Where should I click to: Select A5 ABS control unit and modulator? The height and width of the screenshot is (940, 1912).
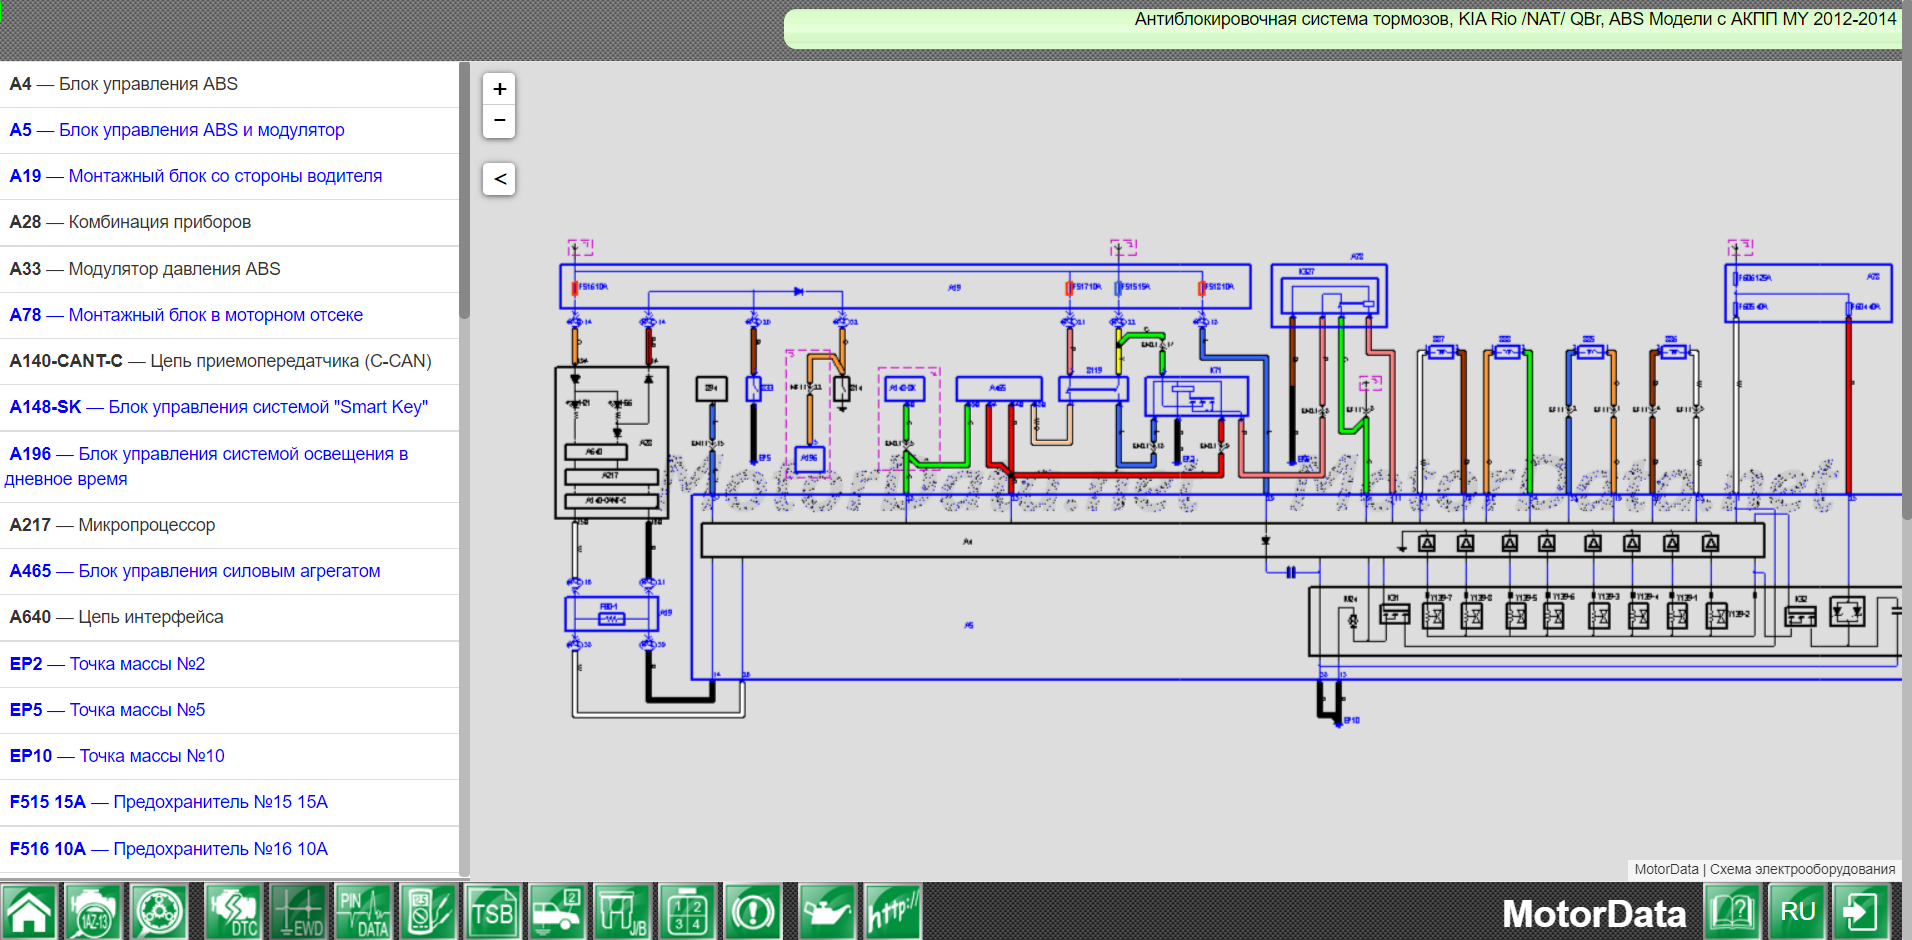click(177, 130)
